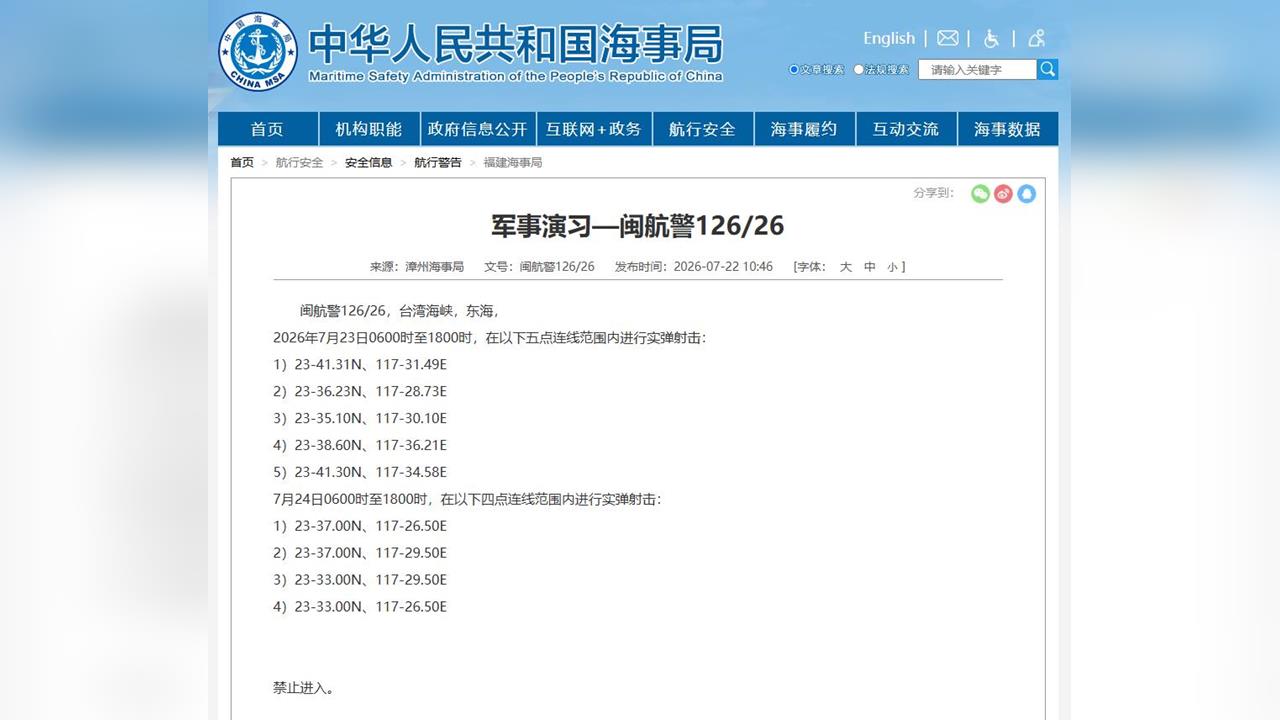Screen dimensions: 1280x720
Task: Select the 文章搜索 radio option
Action: point(794,70)
